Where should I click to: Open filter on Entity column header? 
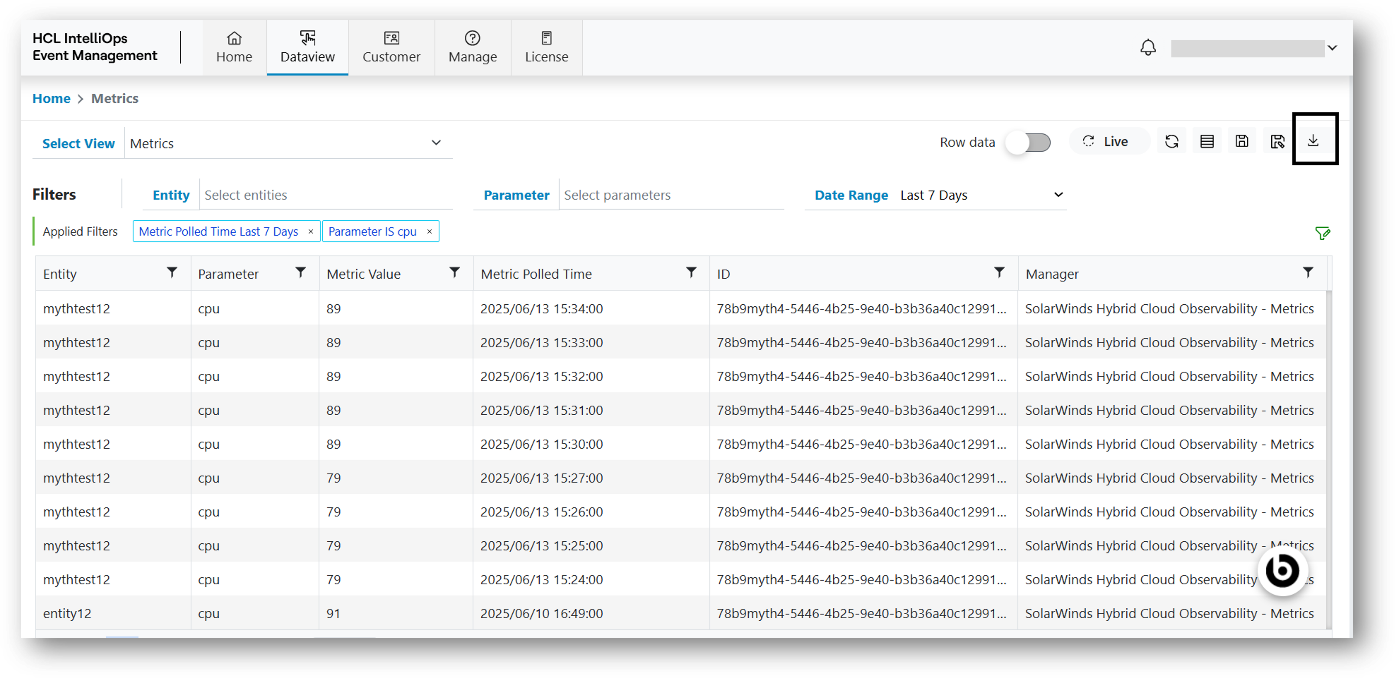pos(172,273)
